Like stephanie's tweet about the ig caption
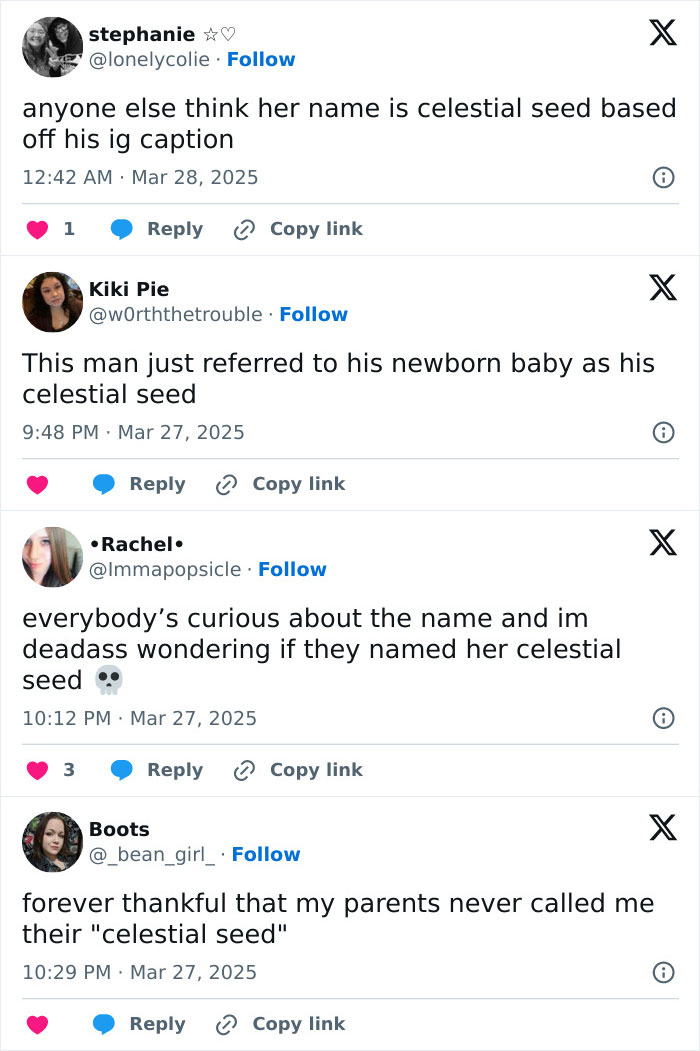The width and height of the screenshot is (700, 1051). (x=37, y=228)
